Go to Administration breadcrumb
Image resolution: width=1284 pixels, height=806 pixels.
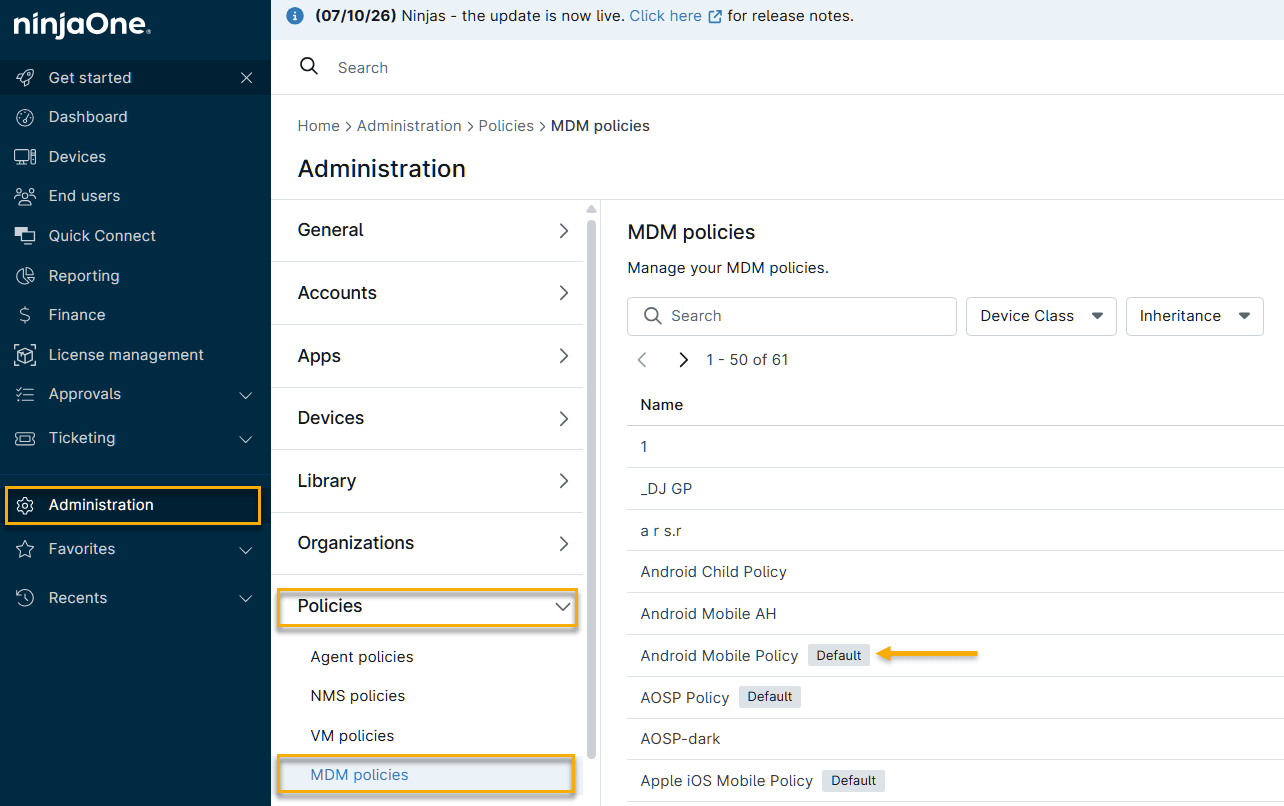(x=409, y=126)
